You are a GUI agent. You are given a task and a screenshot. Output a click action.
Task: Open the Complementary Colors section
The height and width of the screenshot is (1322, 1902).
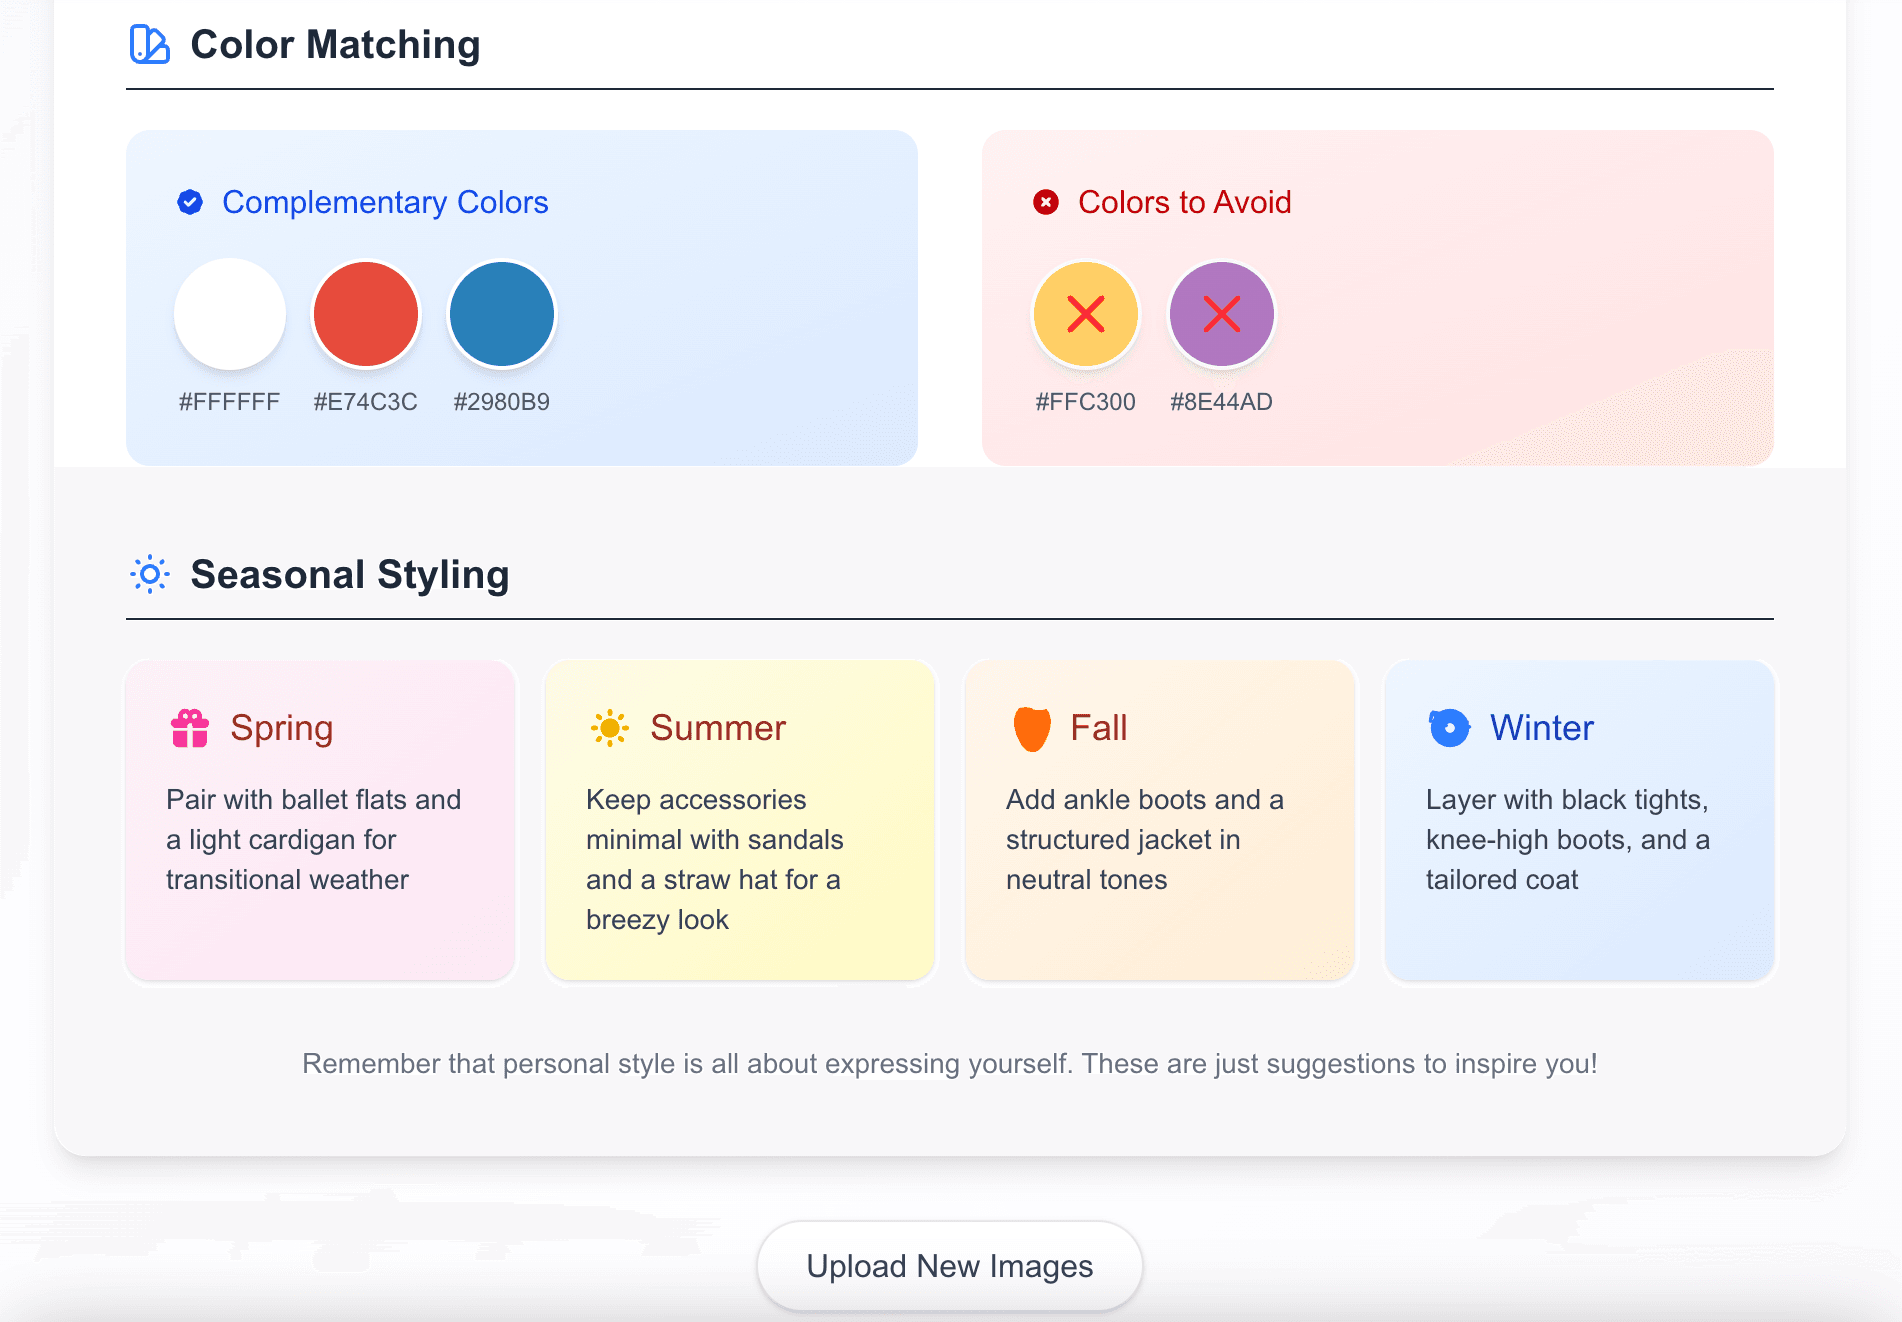(x=386, y=201)
